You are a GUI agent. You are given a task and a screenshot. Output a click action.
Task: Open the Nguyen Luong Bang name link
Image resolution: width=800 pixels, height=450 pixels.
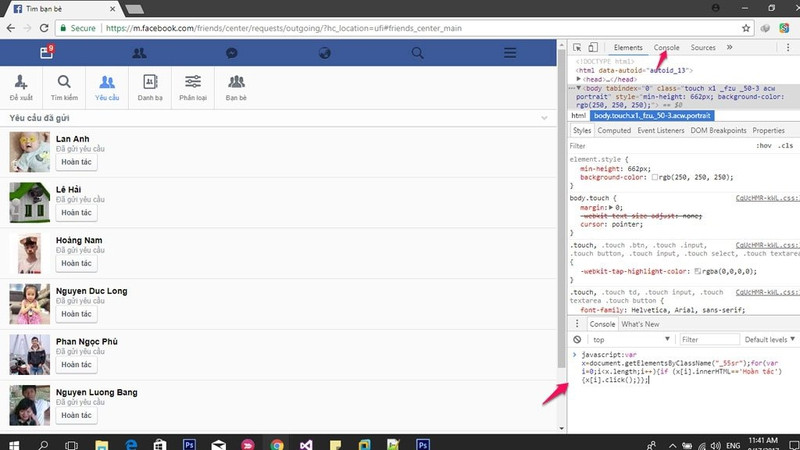pos(97,392)
